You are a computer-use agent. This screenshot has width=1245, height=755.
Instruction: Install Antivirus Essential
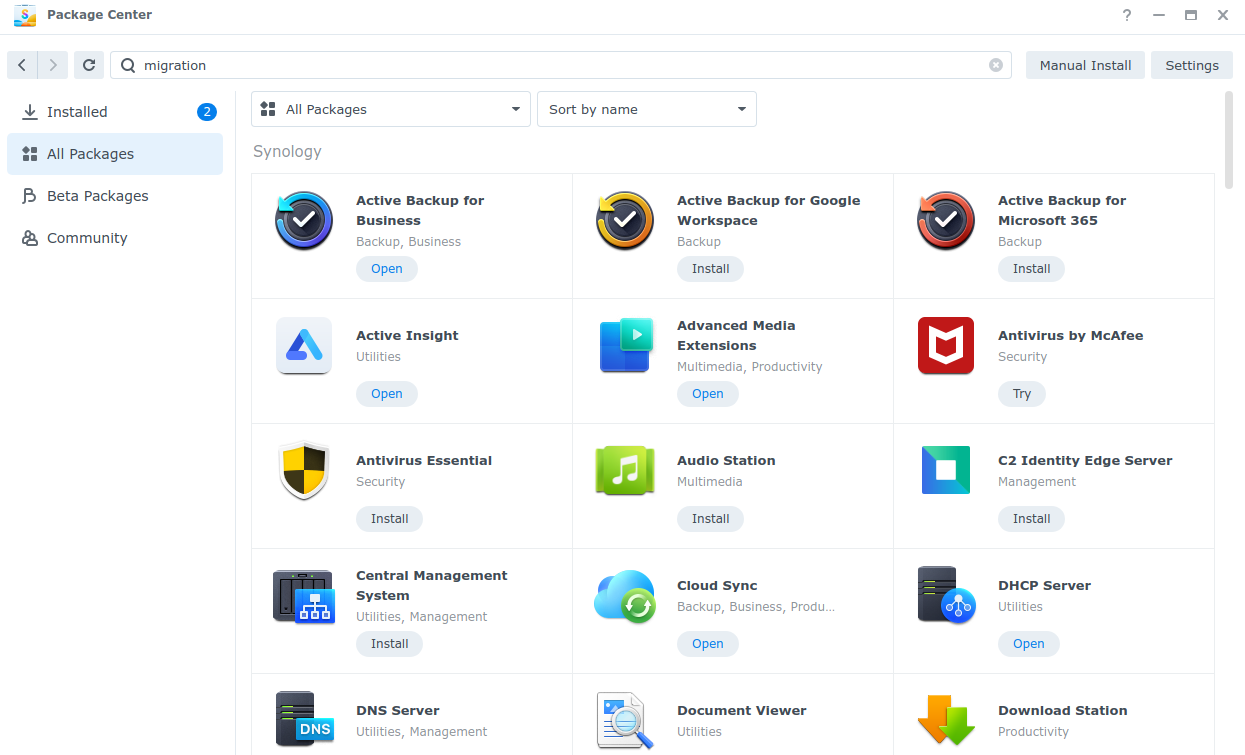click(x=390, y=519)
